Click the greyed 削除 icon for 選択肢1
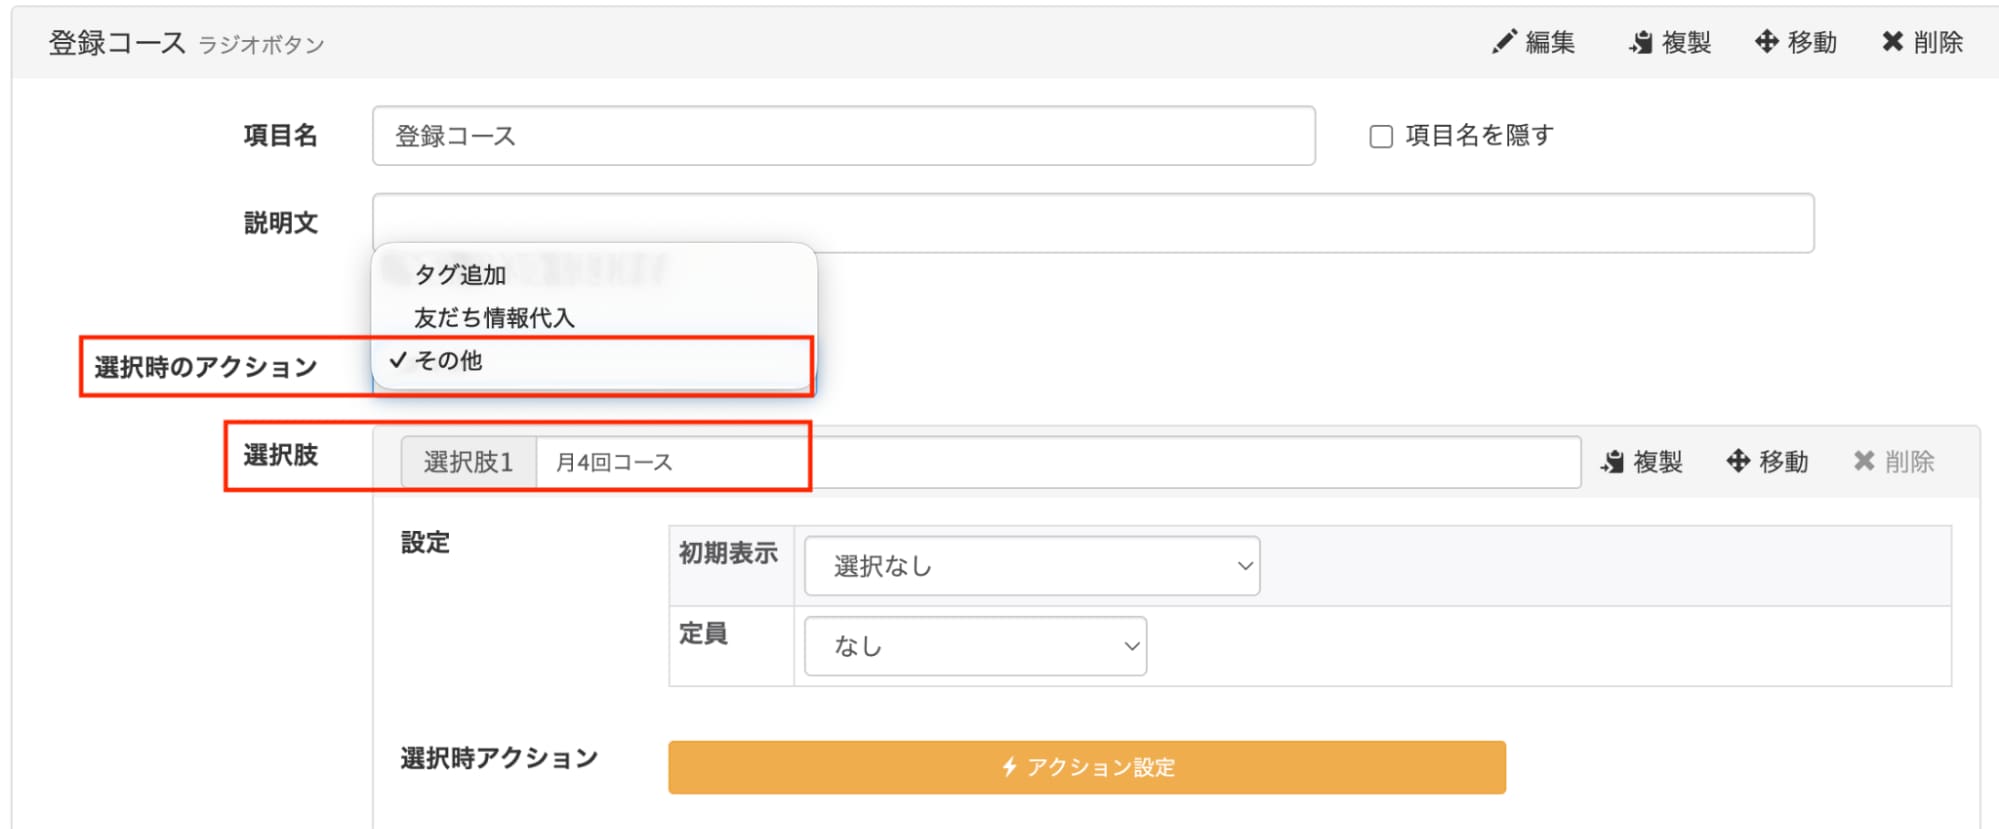Image resolution: width=1999 pixels, height=829 pixels. tap(1864, 461)
